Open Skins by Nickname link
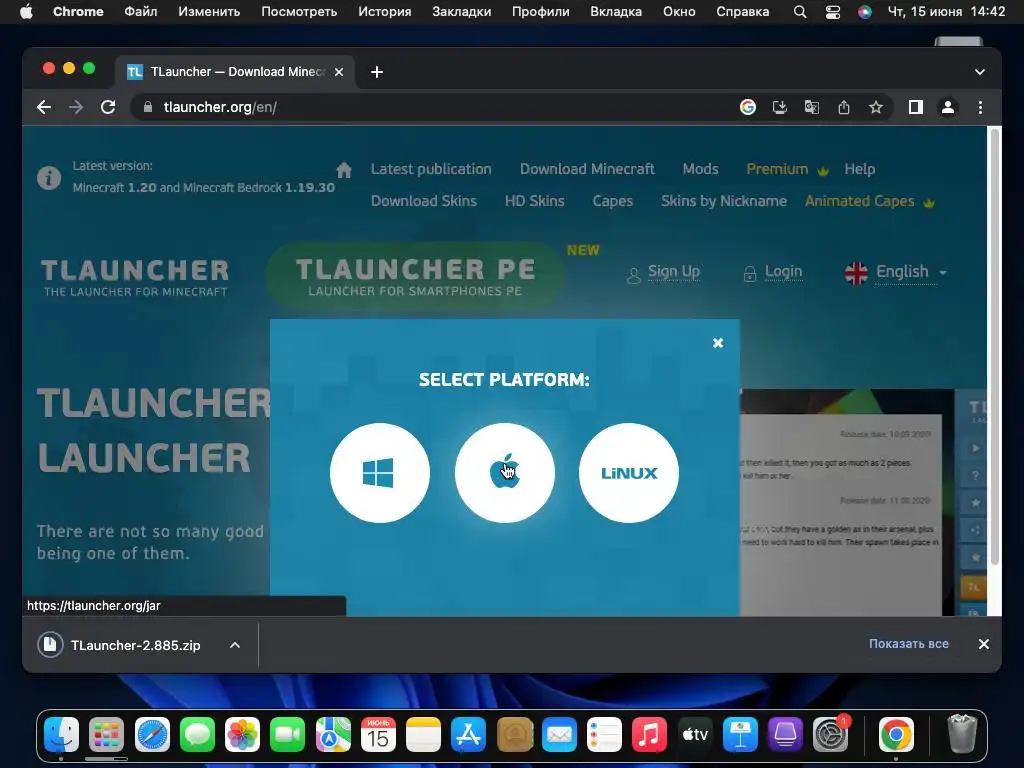This screenshot has height=768, width=1024. pyautogui.click(x=724, y=201)
